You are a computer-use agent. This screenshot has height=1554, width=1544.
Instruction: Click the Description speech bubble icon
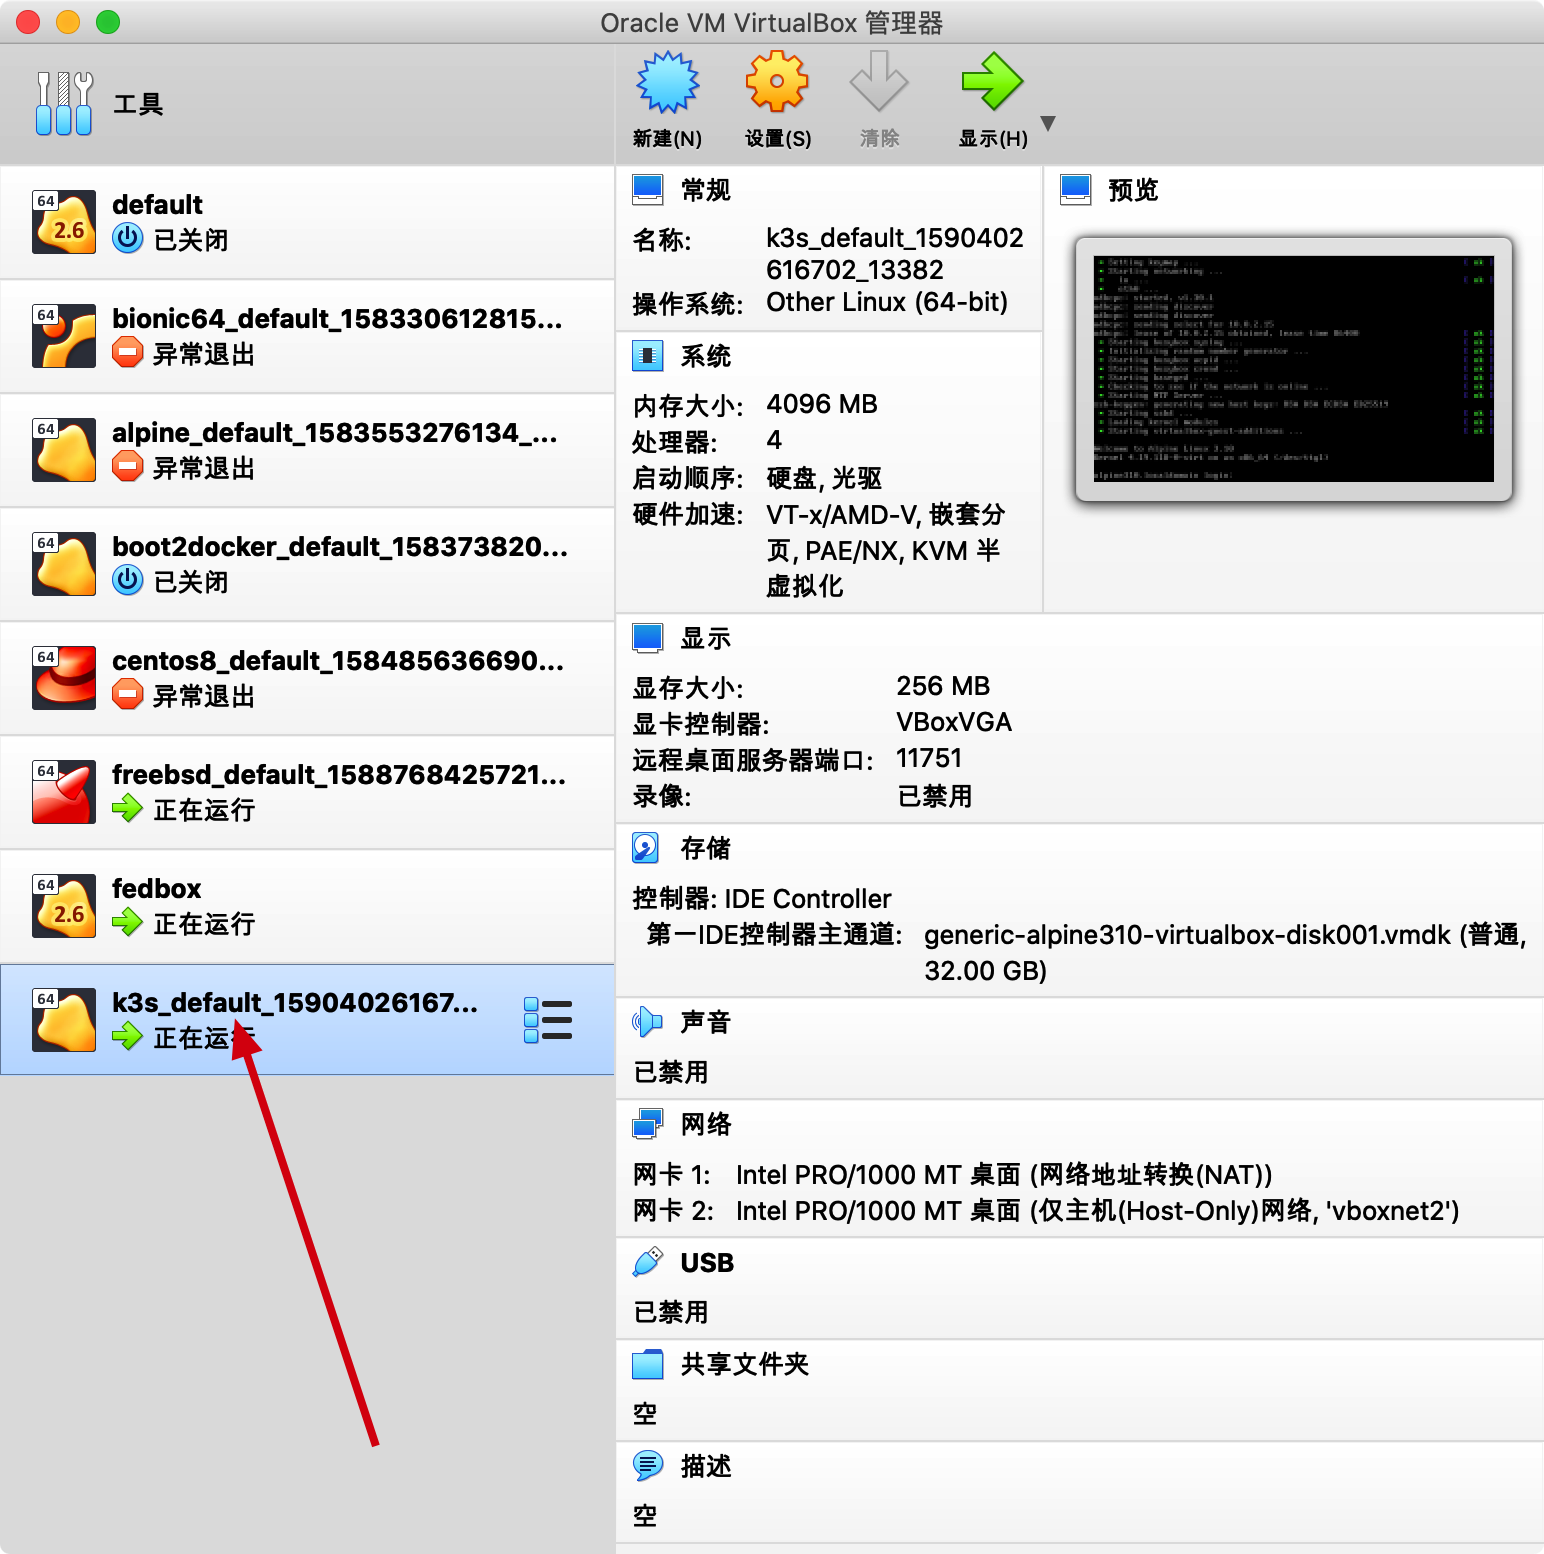click(x=648, y=1466)
